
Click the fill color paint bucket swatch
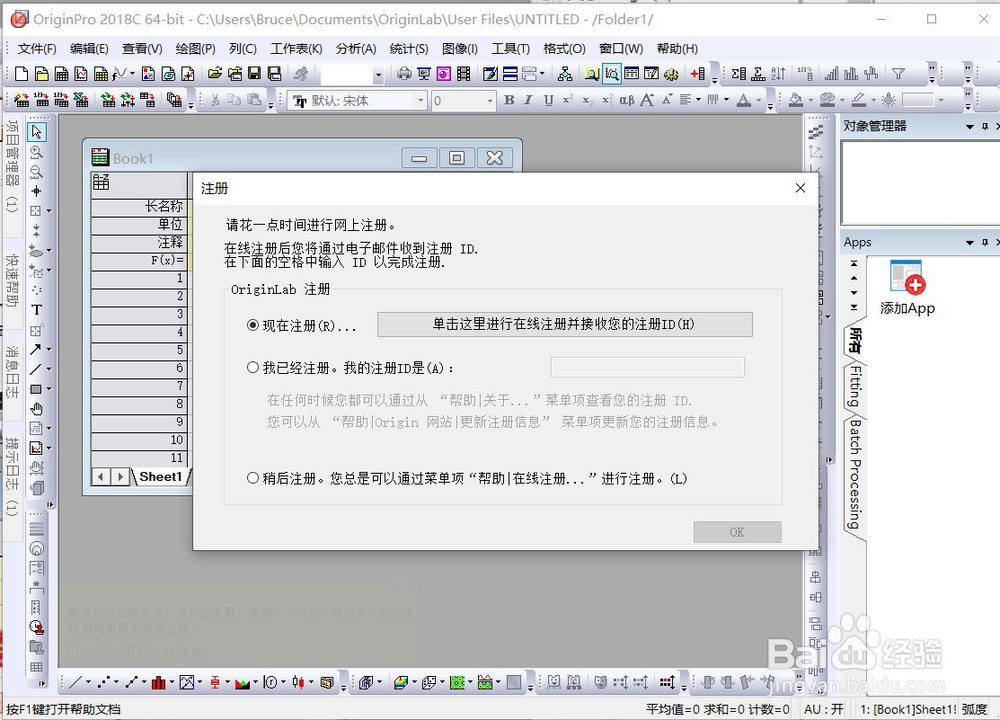tap(795, 100)
